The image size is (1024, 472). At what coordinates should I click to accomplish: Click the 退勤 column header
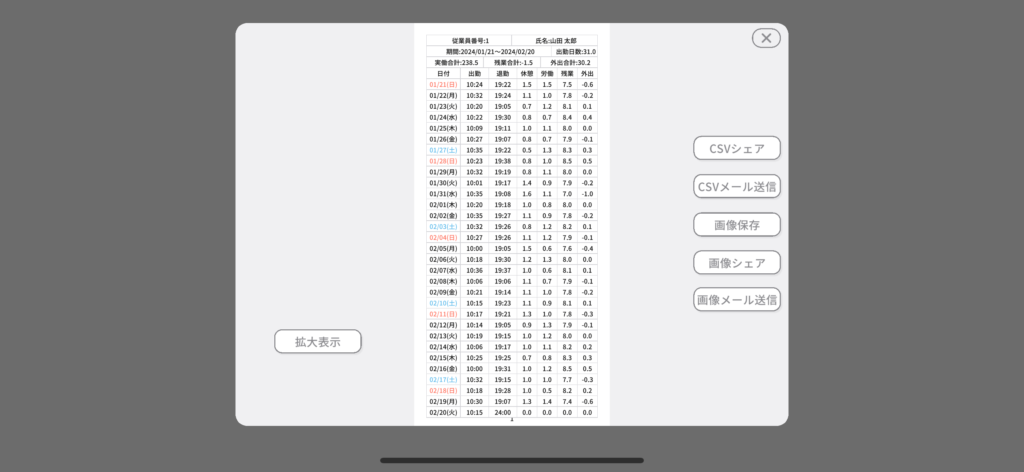[x=502, y=74]
